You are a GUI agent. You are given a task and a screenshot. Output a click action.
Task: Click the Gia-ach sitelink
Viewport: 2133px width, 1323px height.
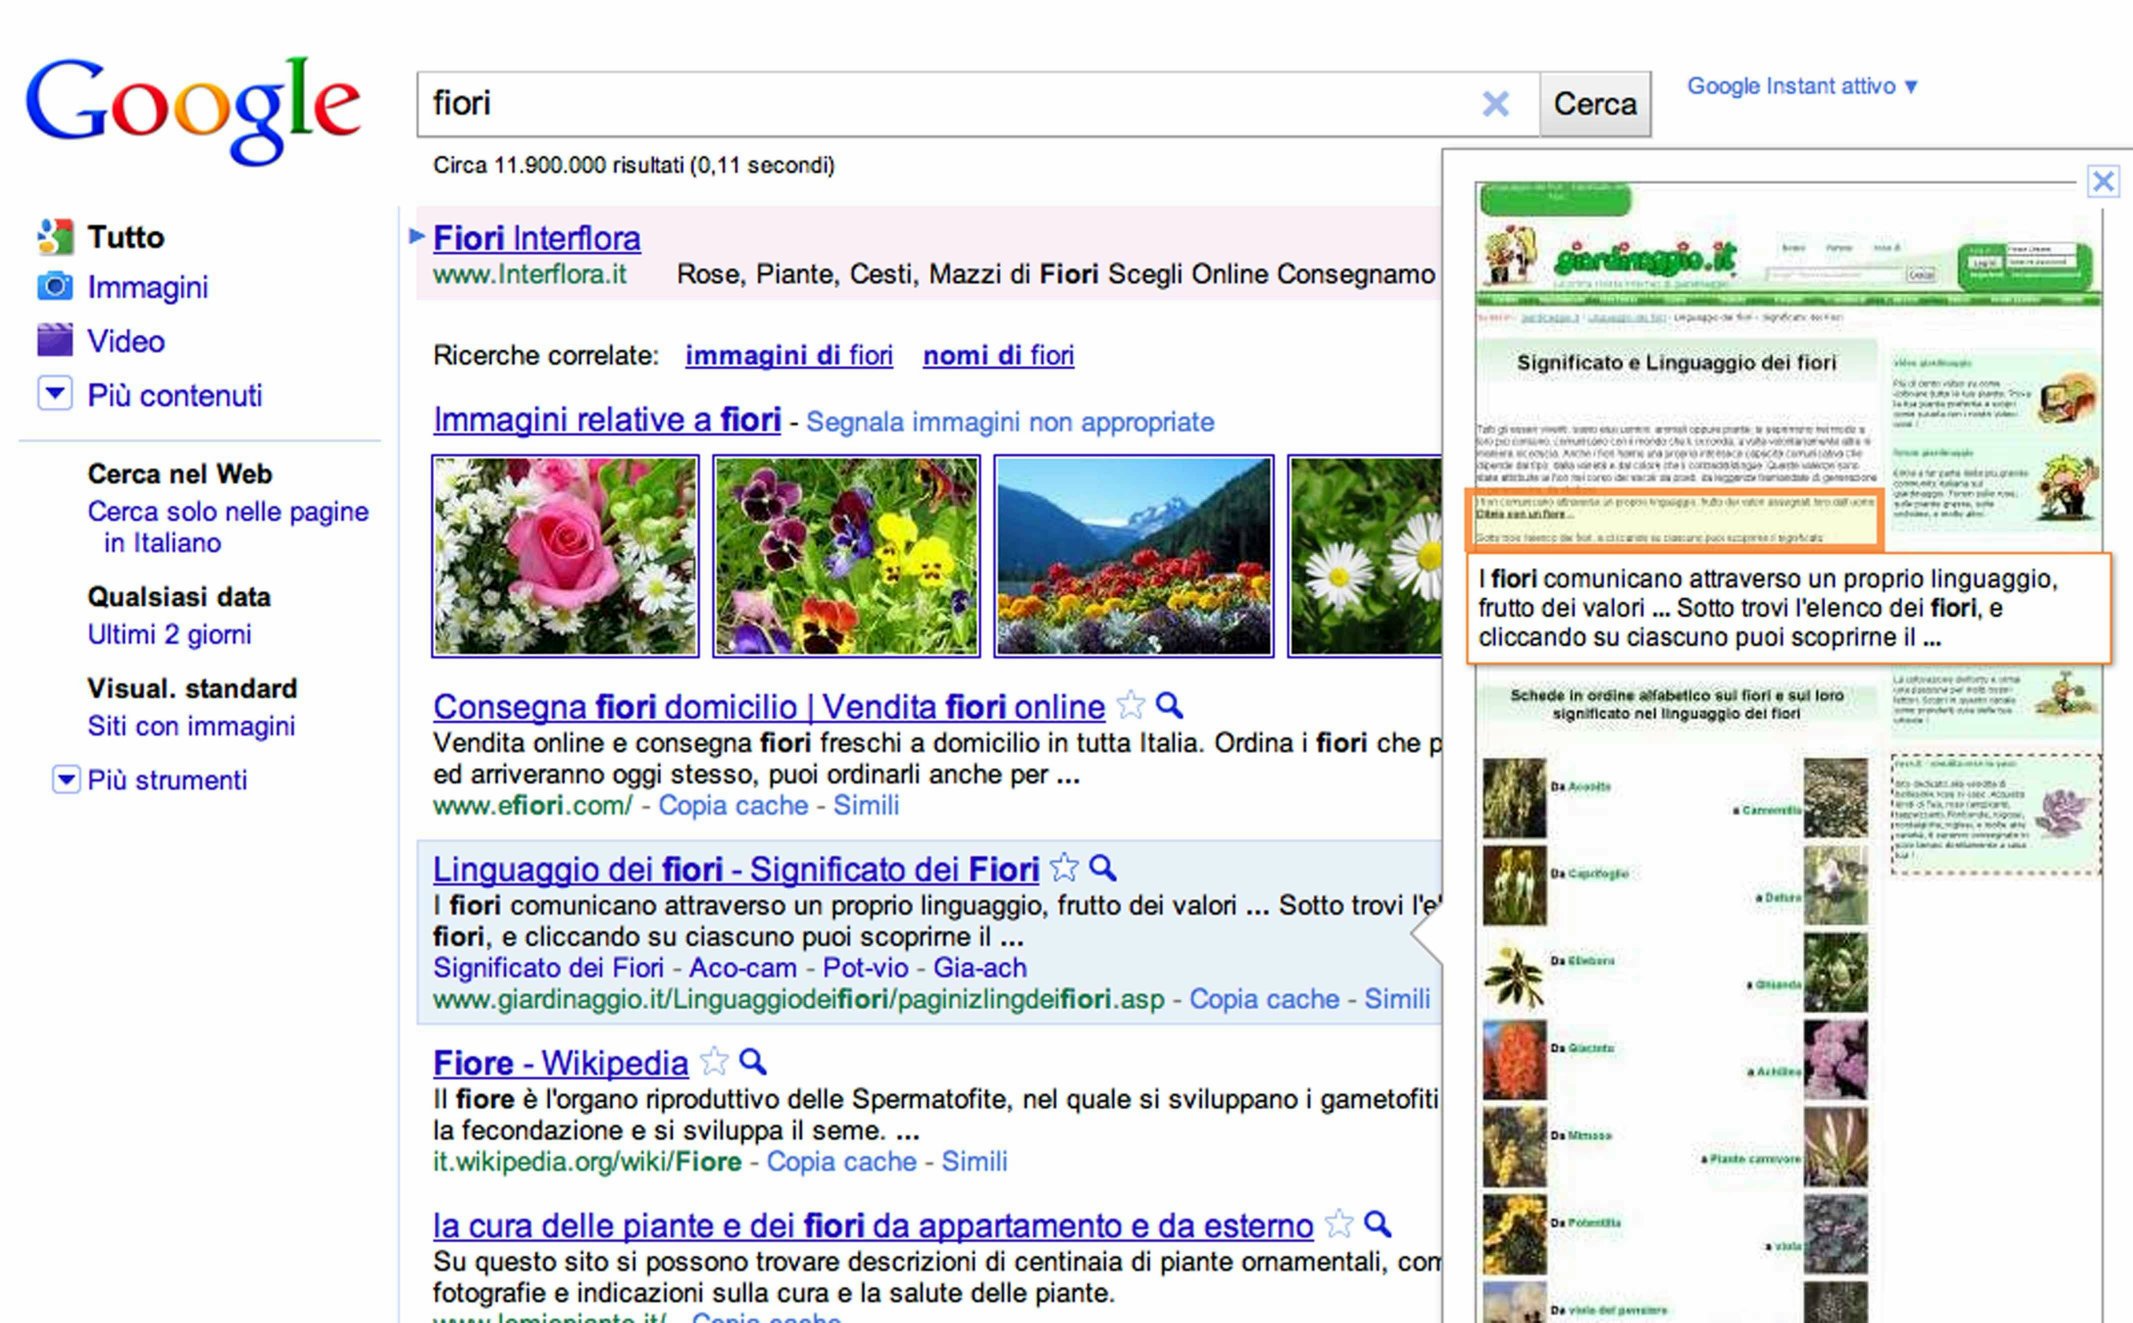980,968
